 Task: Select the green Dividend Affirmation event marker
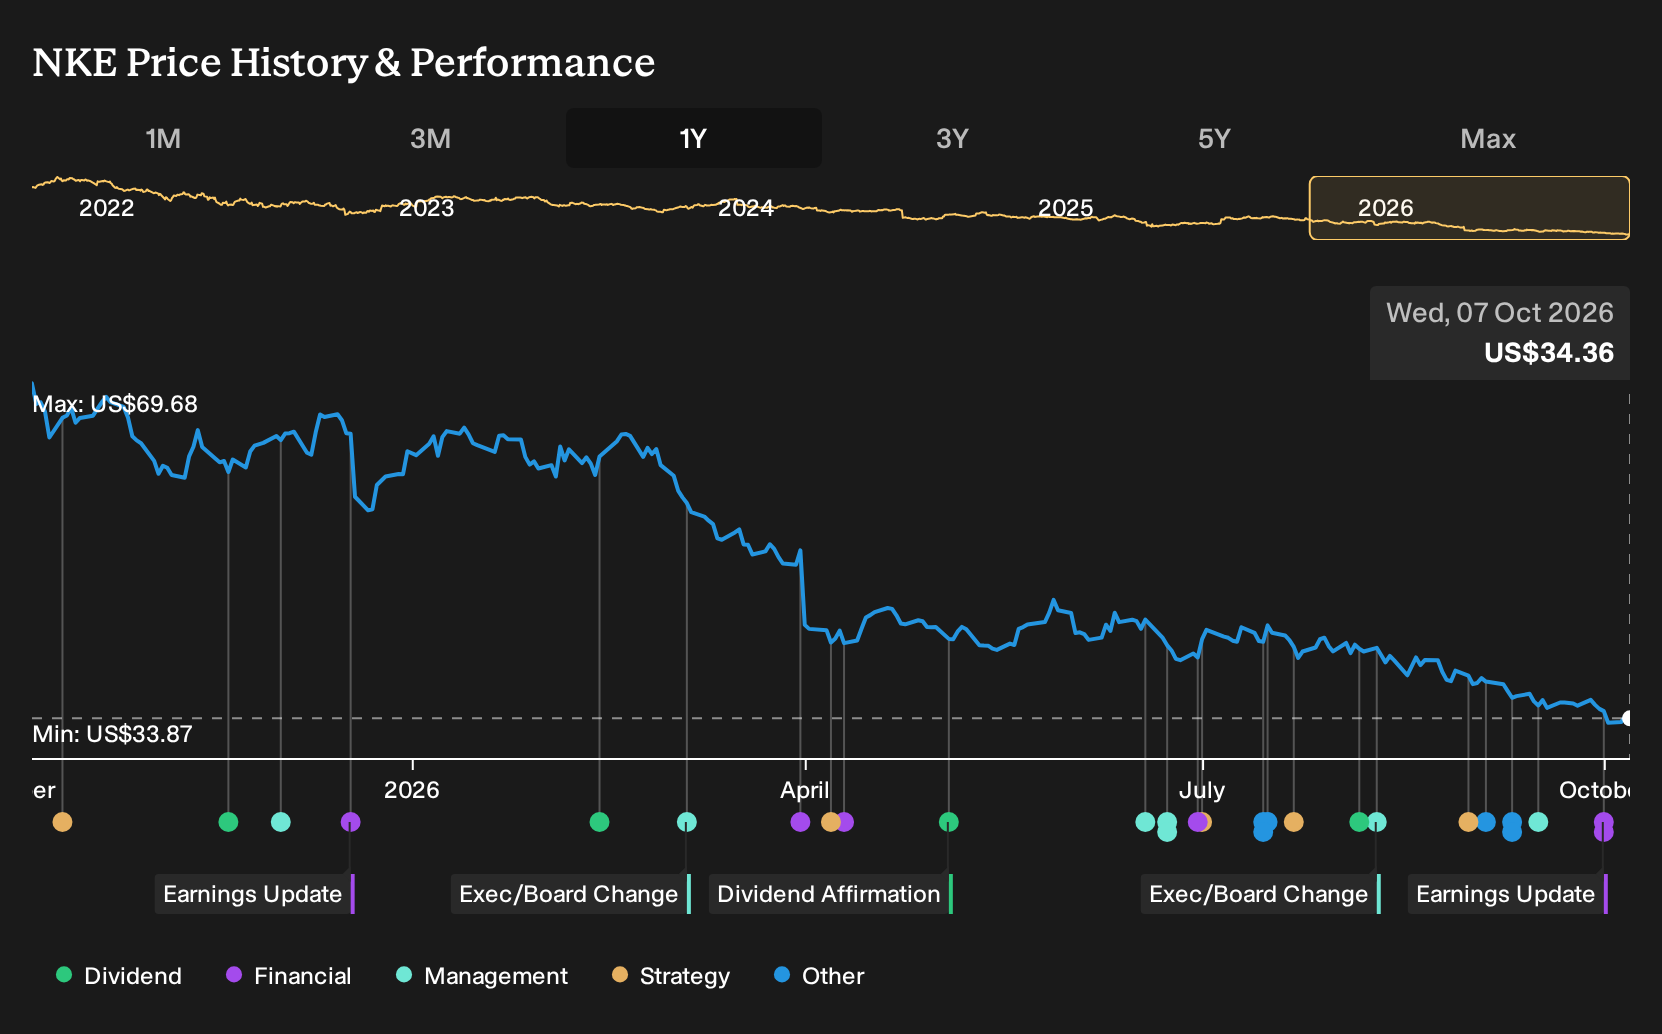(949, 822)
